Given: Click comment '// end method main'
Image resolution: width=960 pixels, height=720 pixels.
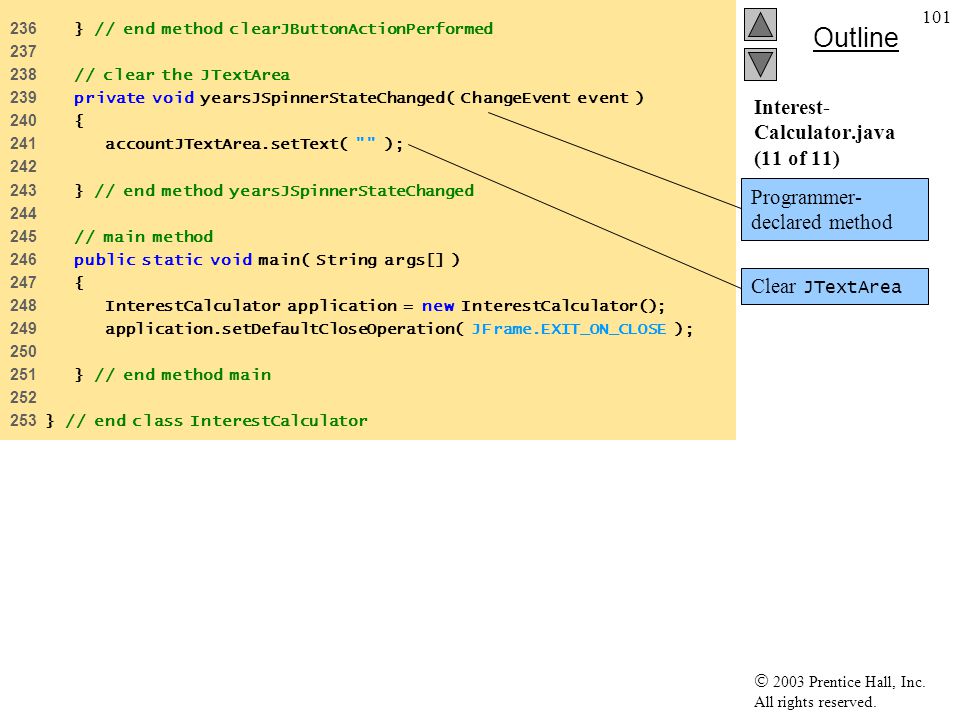Looking at the screenshot, I should (182, 375).
